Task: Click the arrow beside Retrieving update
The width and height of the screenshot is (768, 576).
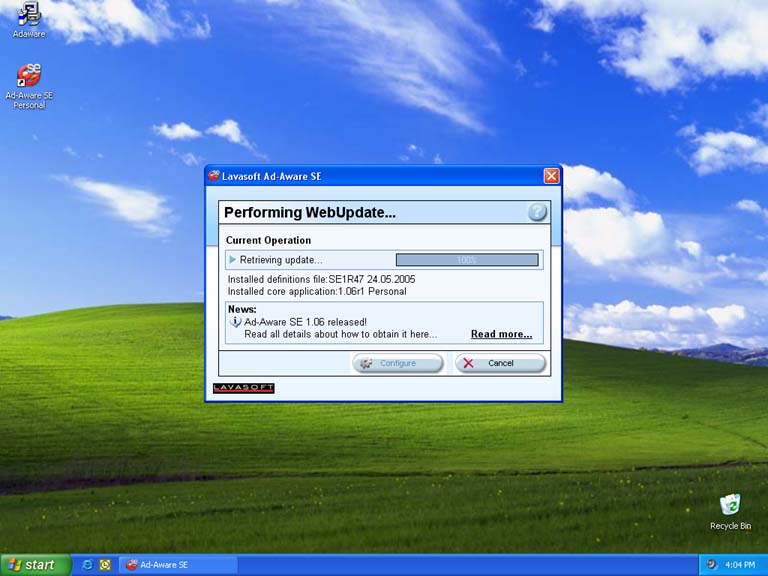Action: [x=233, y=260]
